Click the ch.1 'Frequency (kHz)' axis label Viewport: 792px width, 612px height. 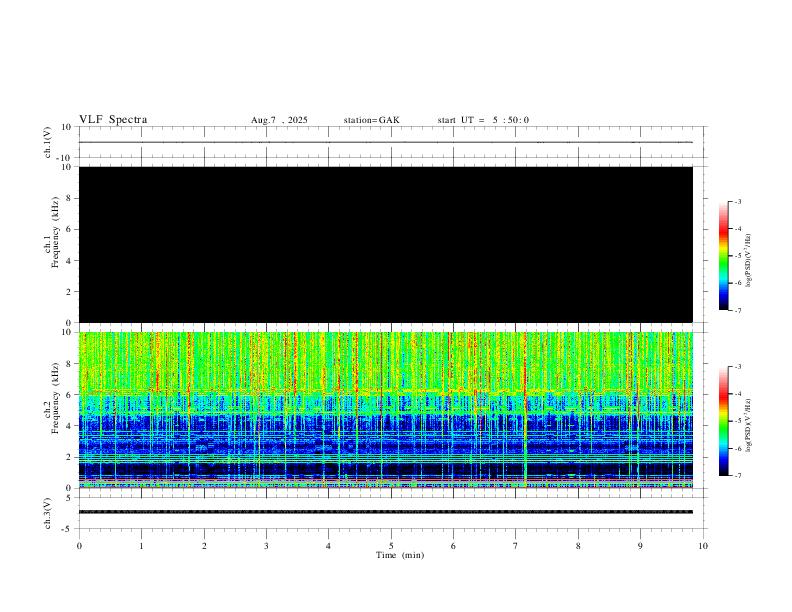point(55,232)
